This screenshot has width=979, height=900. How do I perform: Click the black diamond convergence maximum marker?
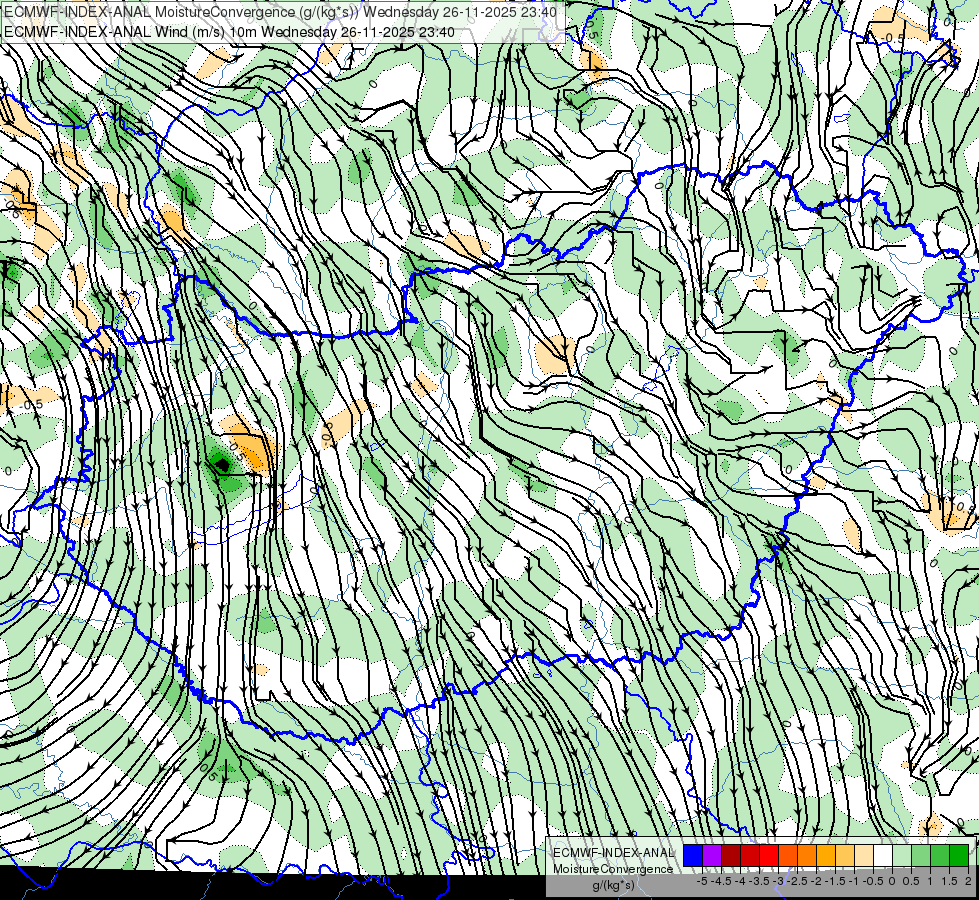(223, 464)
